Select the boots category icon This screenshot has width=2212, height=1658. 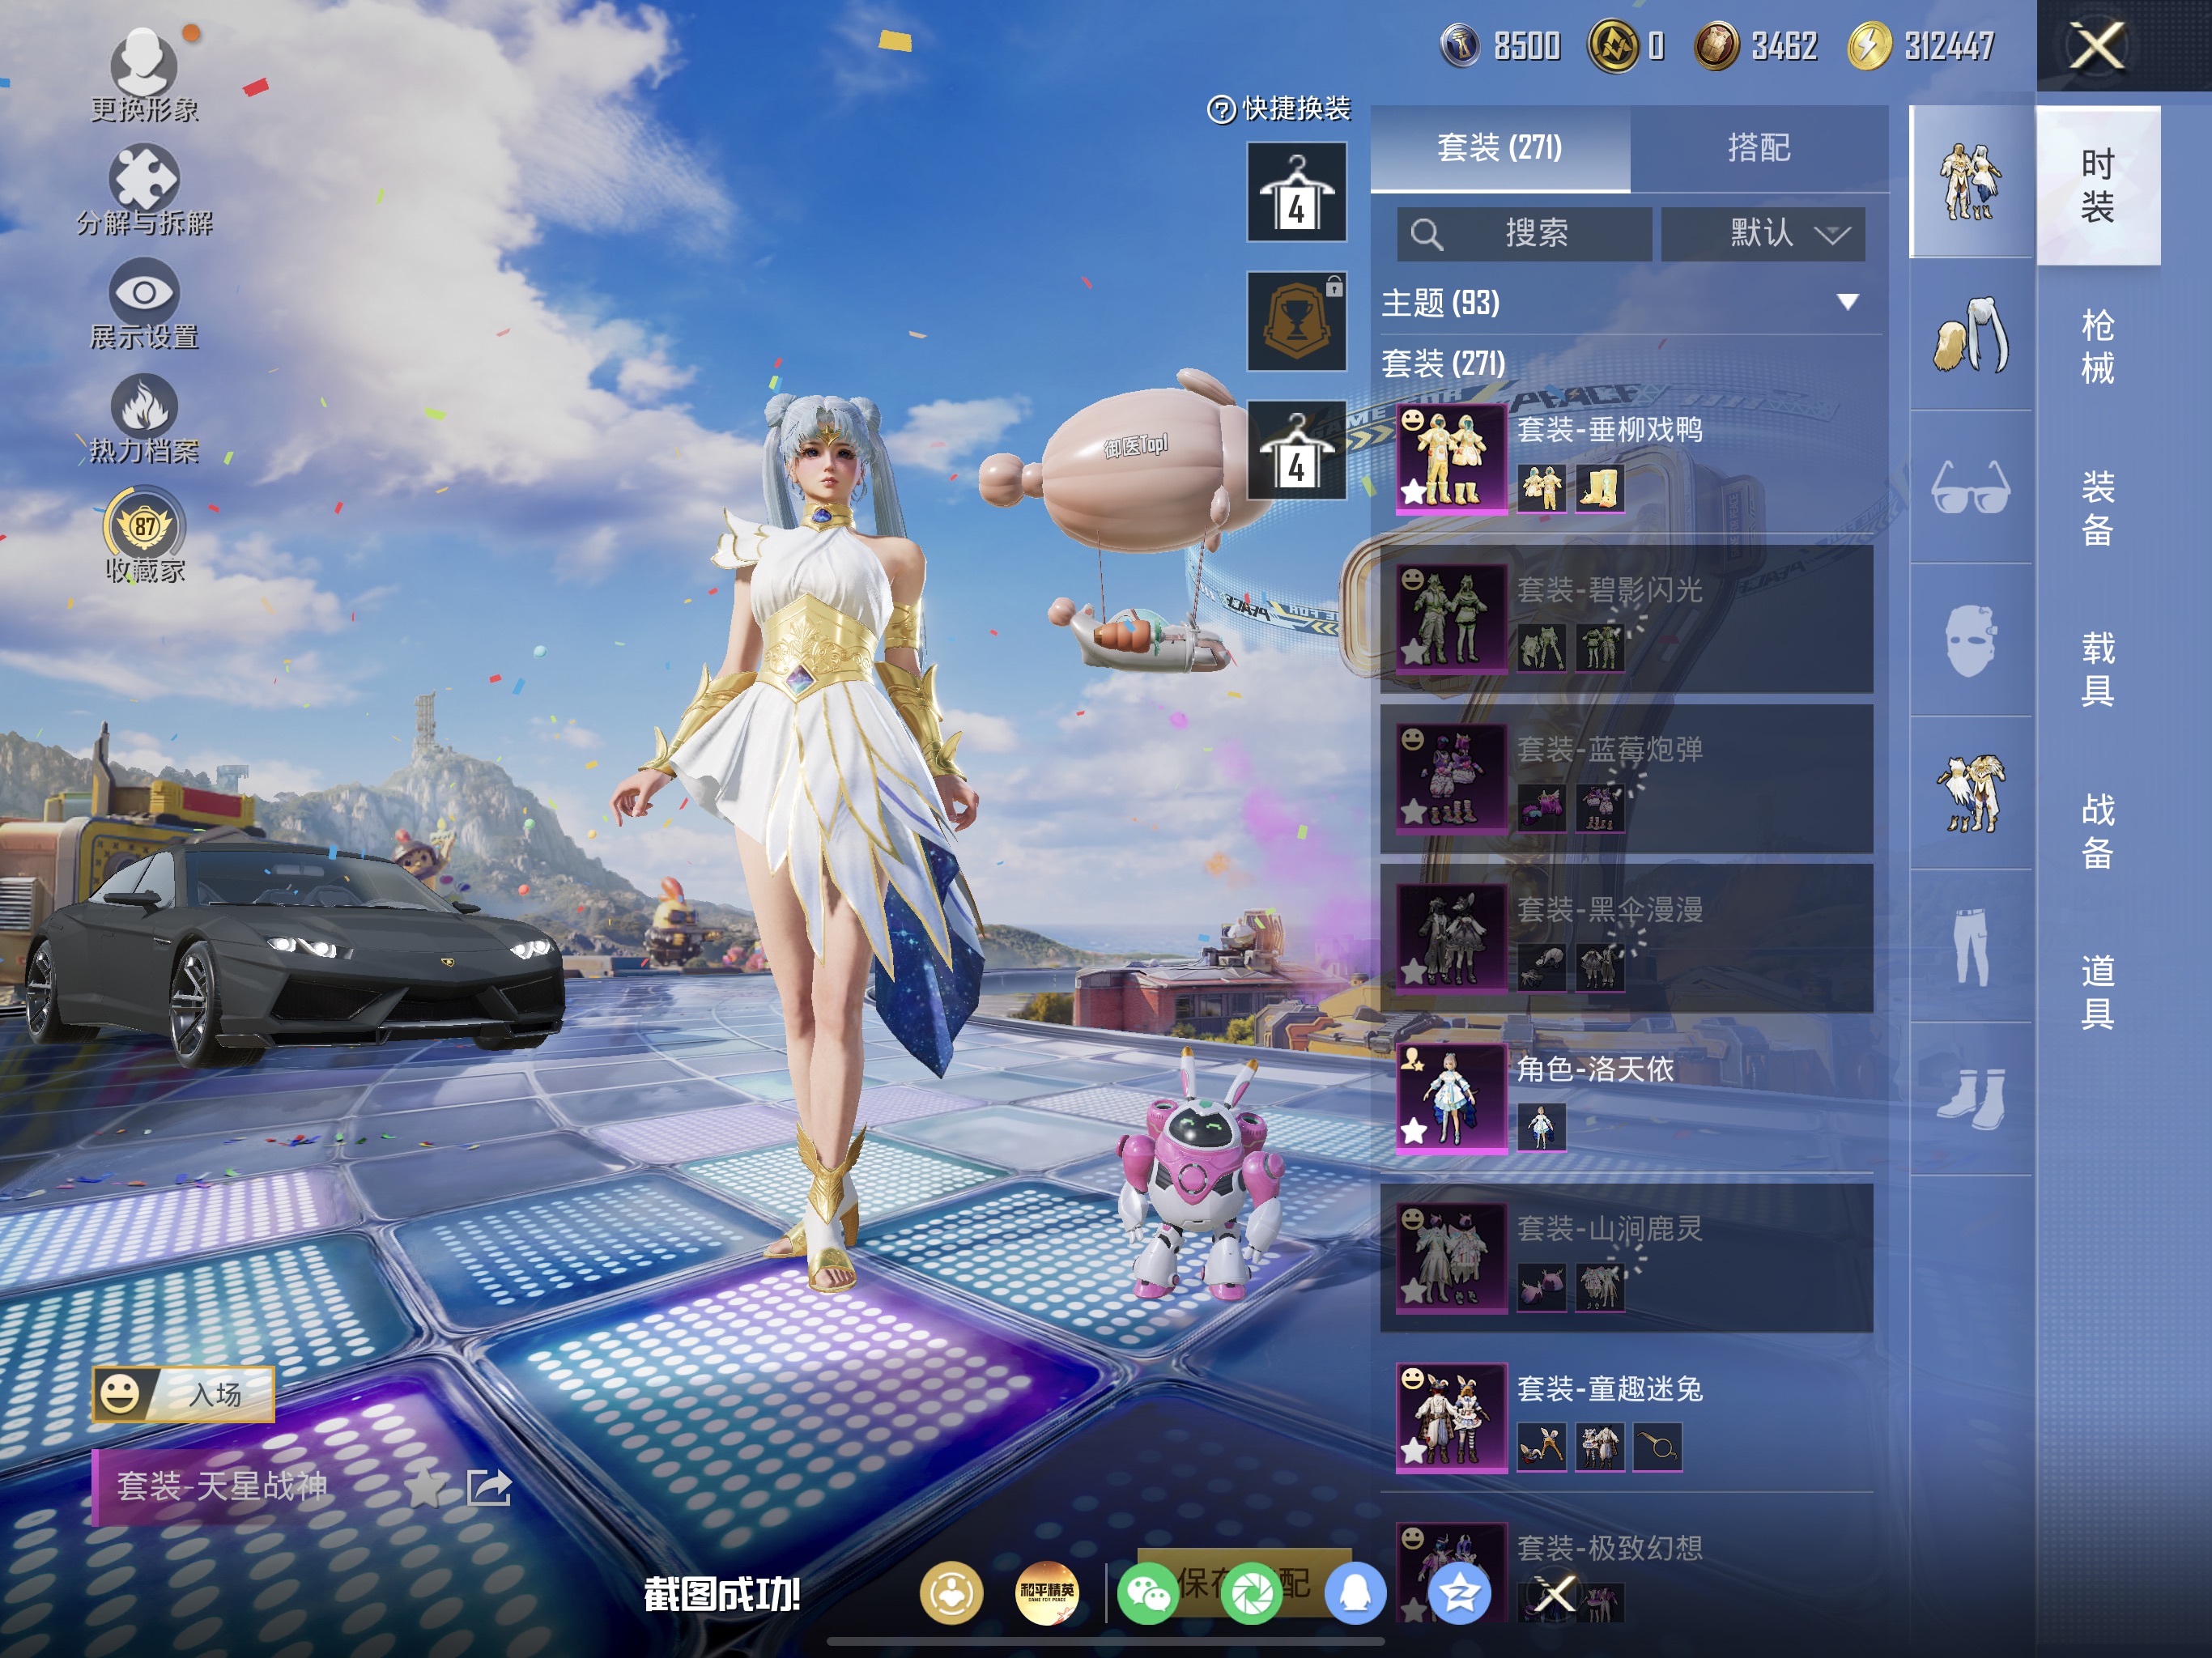(x=1970, y=1100)
